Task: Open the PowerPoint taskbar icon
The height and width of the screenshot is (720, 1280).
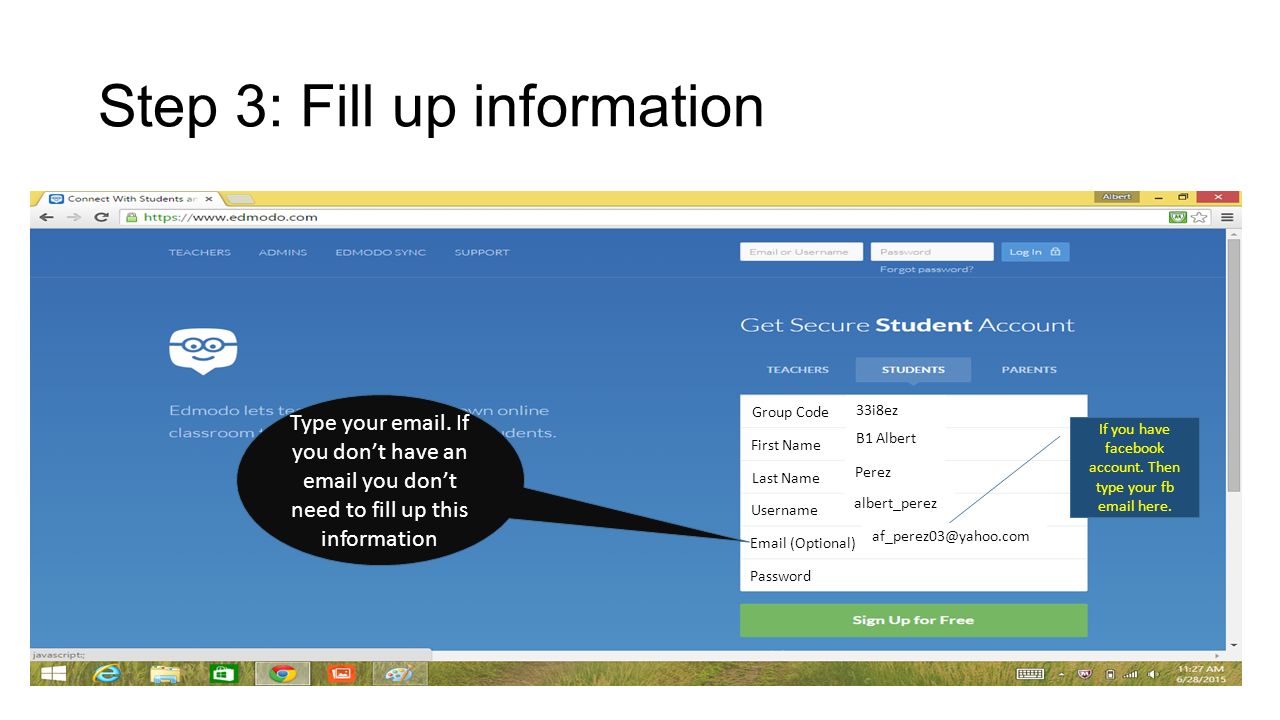Action: pos(341,674)
